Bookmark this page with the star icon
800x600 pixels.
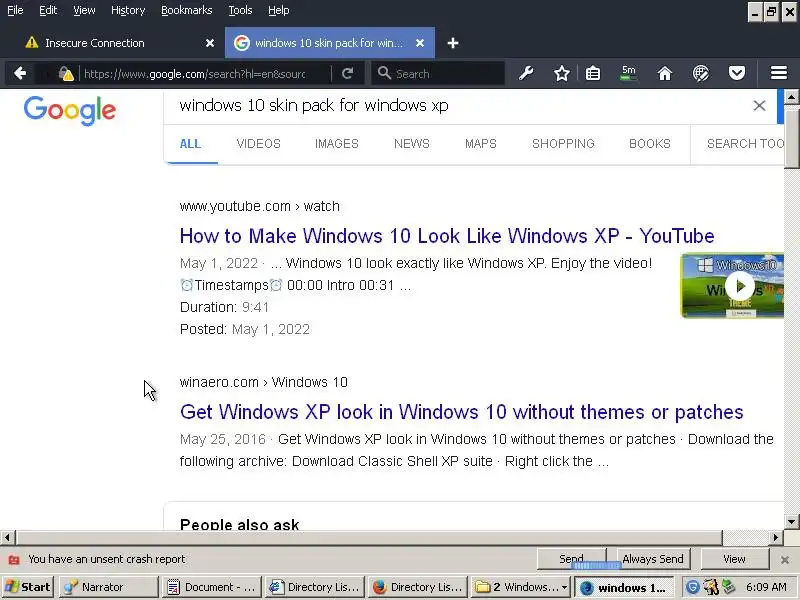[x=562, y=73]
